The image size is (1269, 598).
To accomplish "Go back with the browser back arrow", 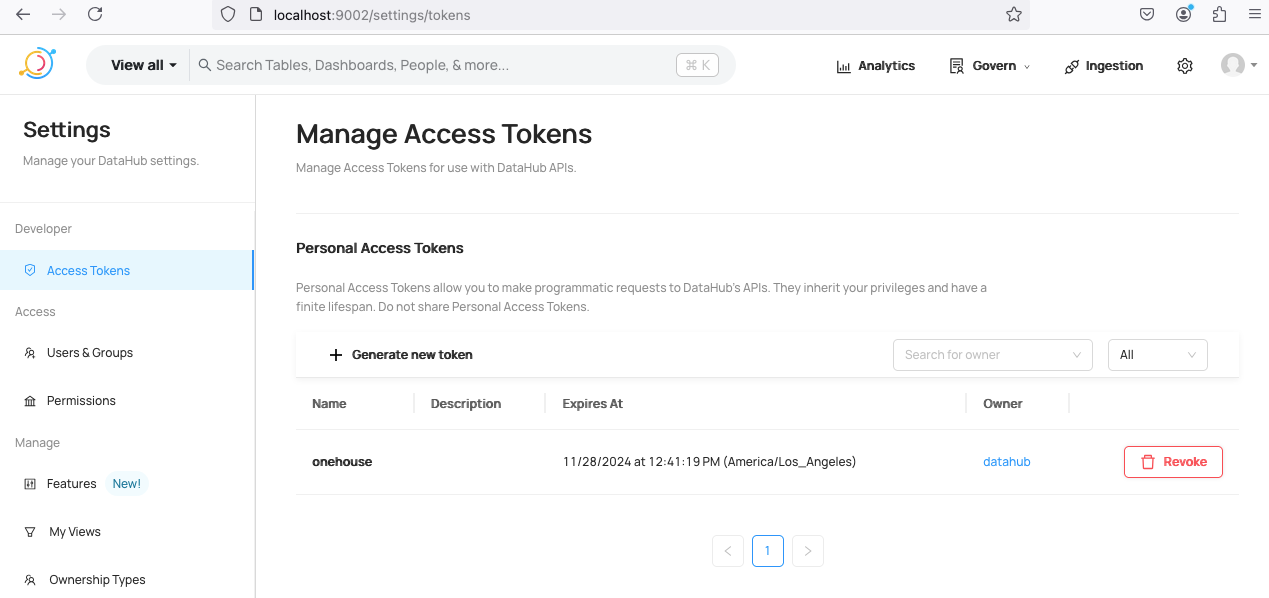I will tap(23, 14).
